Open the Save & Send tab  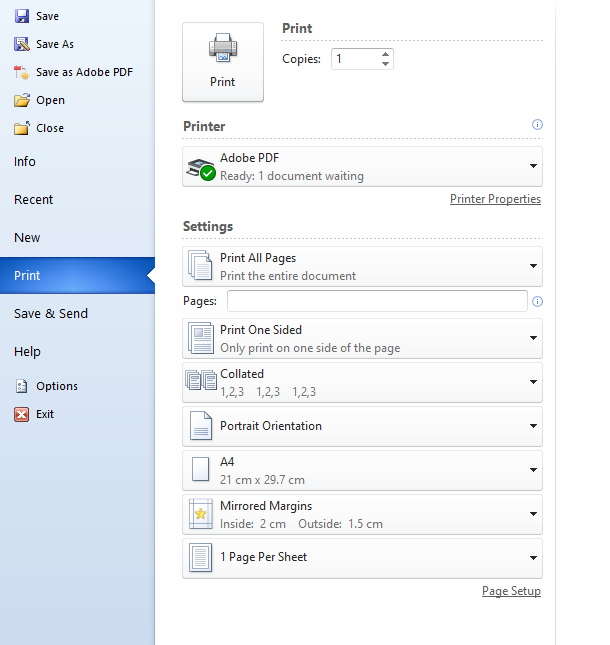[x=77, y=313]
